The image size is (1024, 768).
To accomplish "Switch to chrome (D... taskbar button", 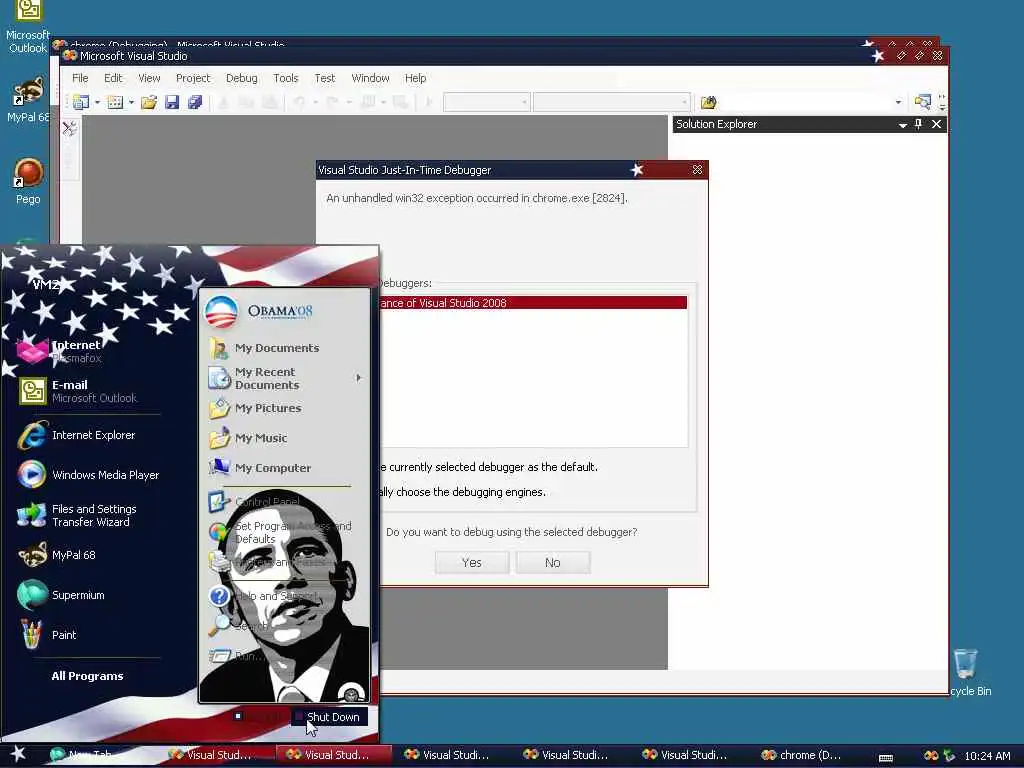I will point(802,756).
